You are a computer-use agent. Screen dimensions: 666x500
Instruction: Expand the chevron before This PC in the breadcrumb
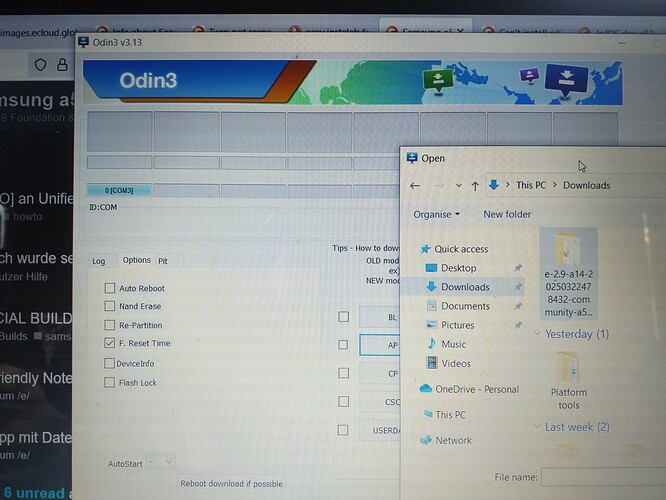tap(508, 185)
